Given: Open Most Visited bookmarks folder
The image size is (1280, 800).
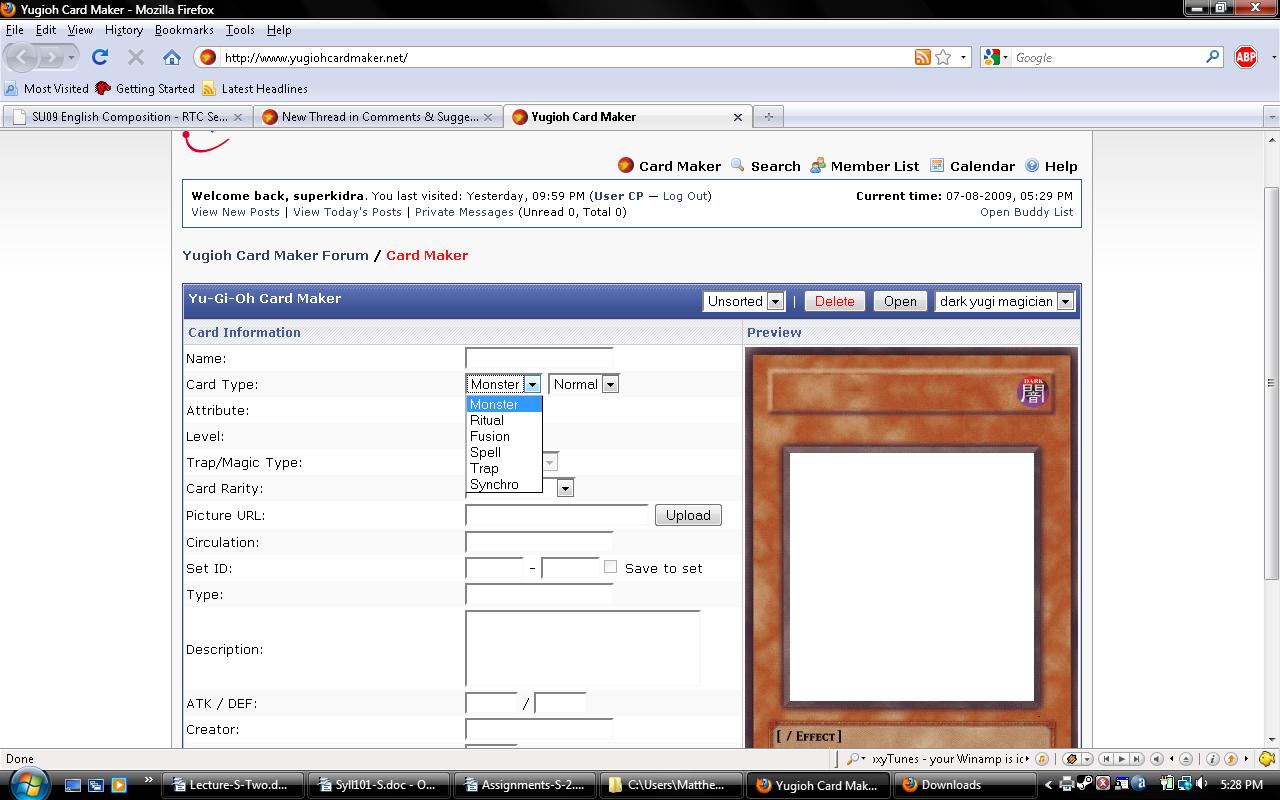Looking at the screenshot, I should 47,88.
